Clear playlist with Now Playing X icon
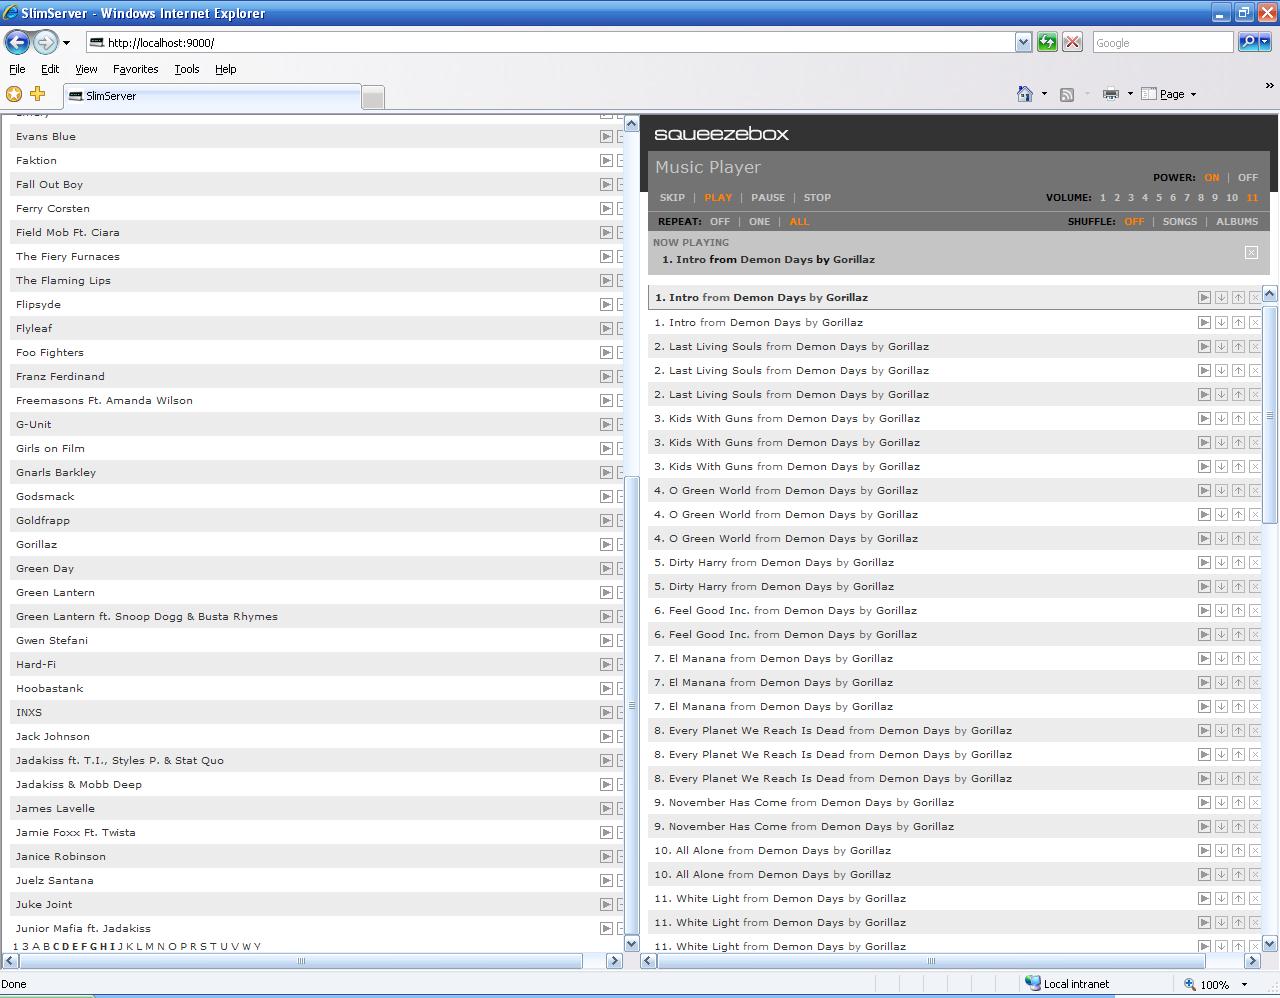 pyautogui.click(x=1251, y=252)
